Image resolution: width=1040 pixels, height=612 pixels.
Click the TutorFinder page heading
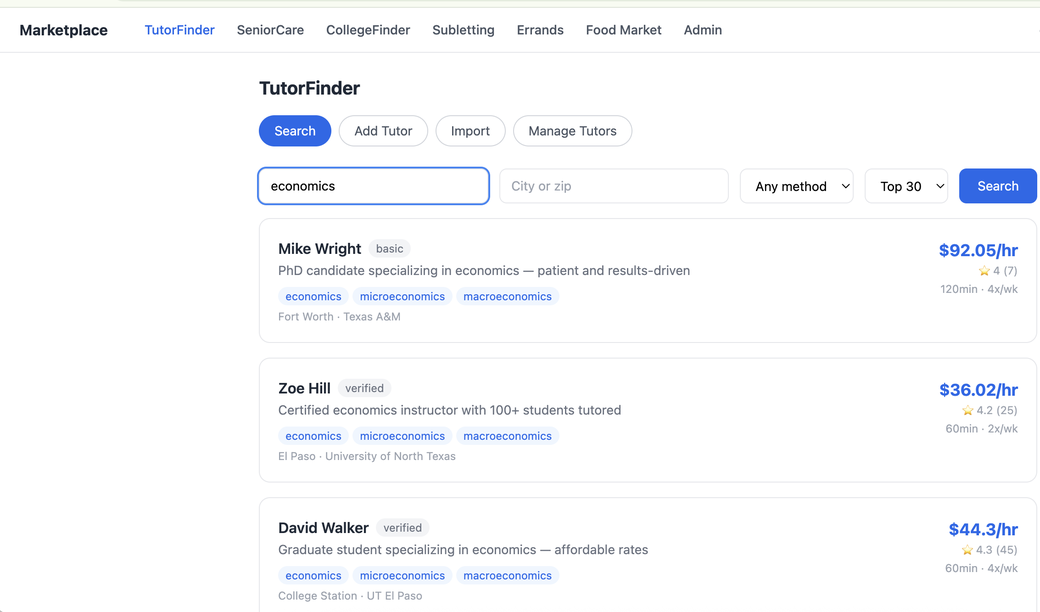(x=309, y=88)
